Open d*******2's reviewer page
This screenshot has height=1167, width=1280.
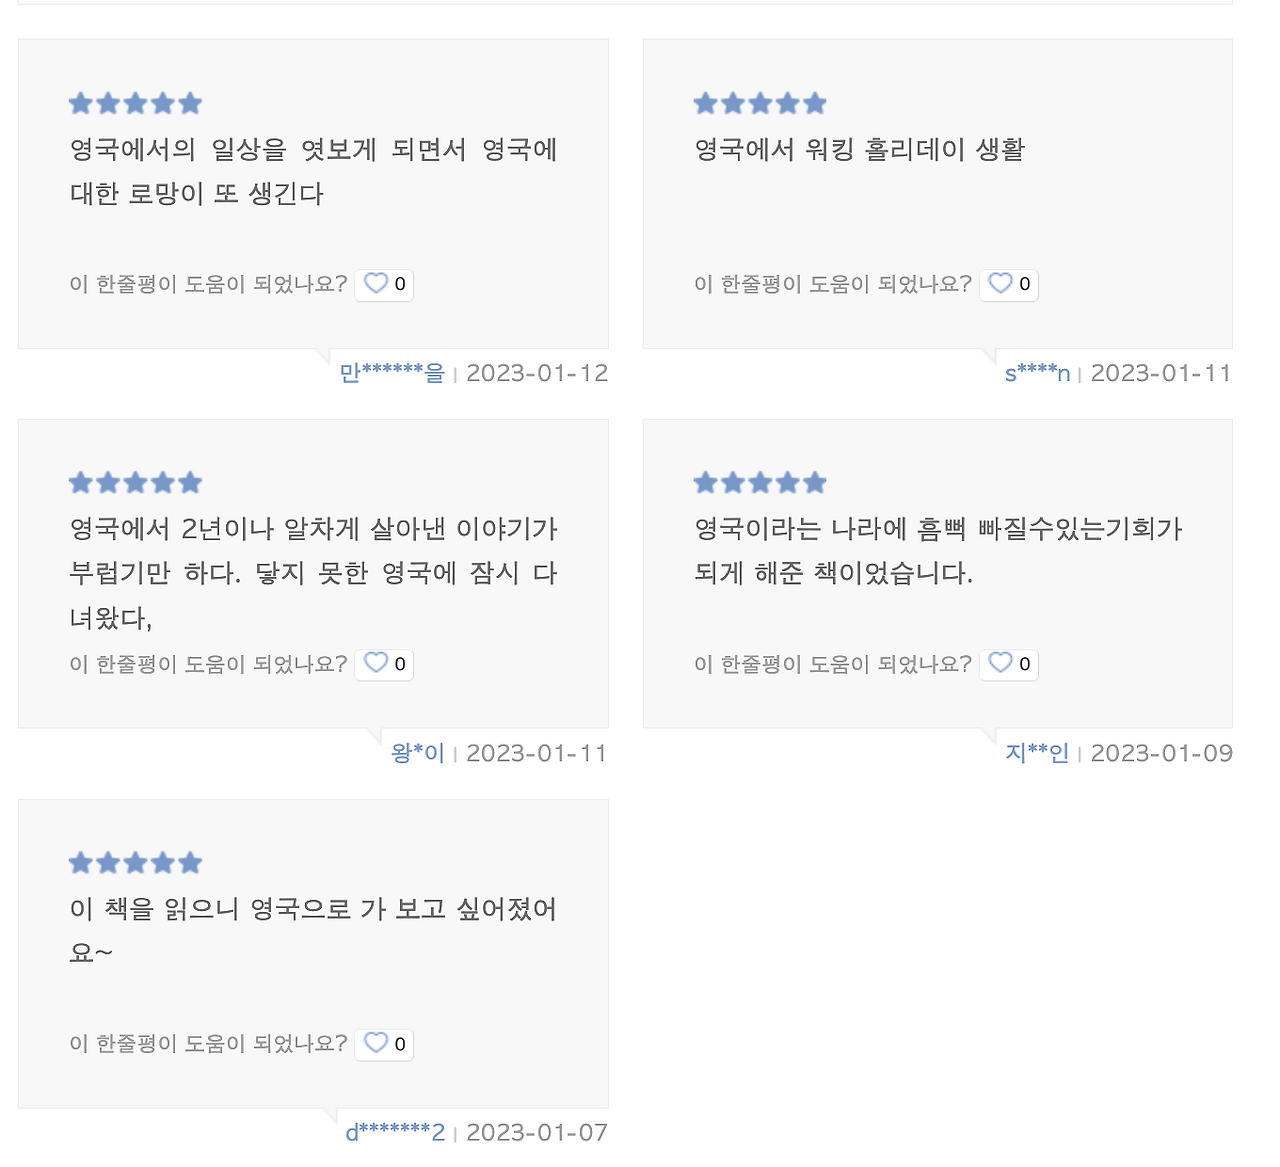coord(395,1132)
